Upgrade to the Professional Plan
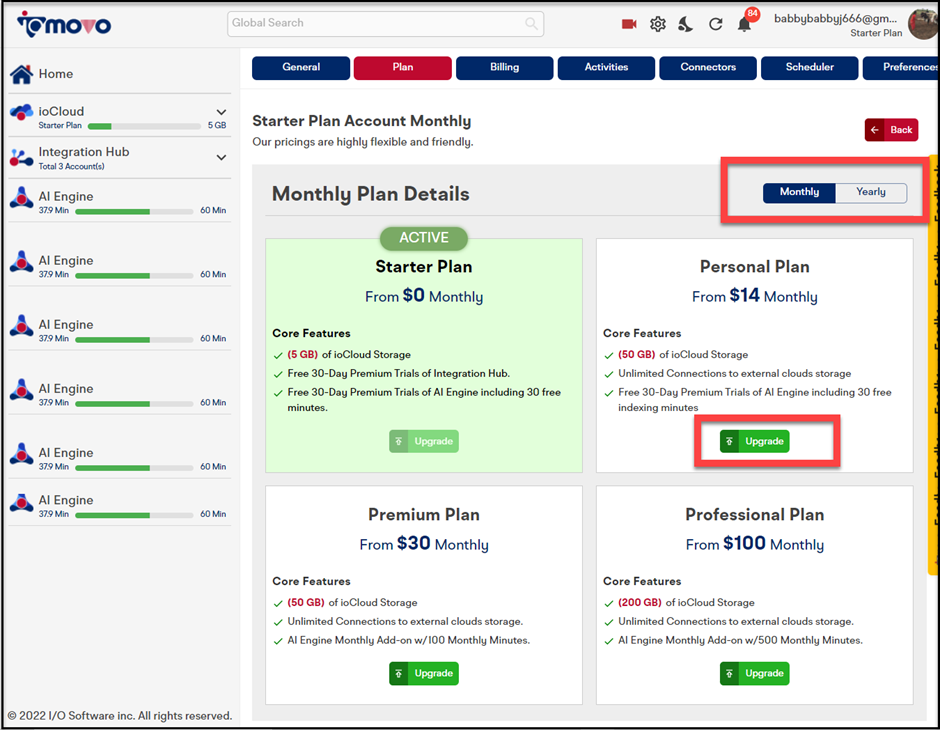Image resolution: width=940 pixels, height=730 pixels. pos(755,674)
